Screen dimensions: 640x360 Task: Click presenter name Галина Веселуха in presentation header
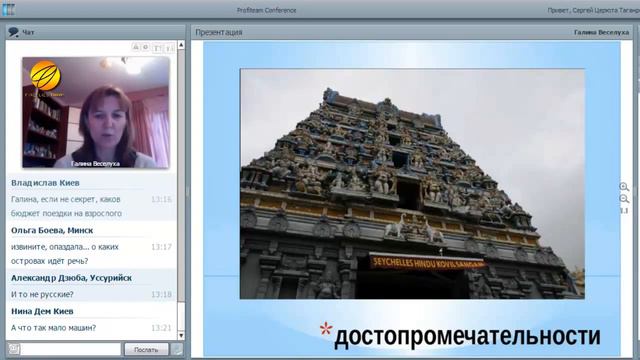601,32
